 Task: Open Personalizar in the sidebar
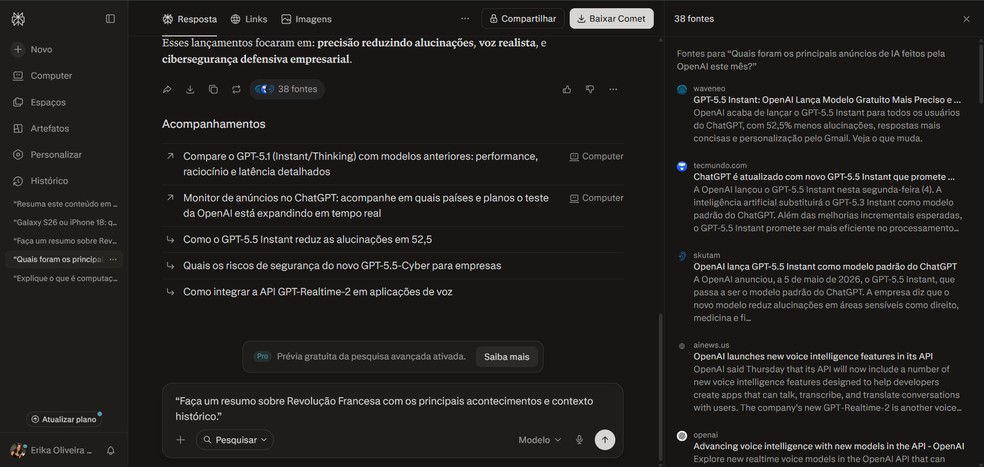(x=47, y=154)
